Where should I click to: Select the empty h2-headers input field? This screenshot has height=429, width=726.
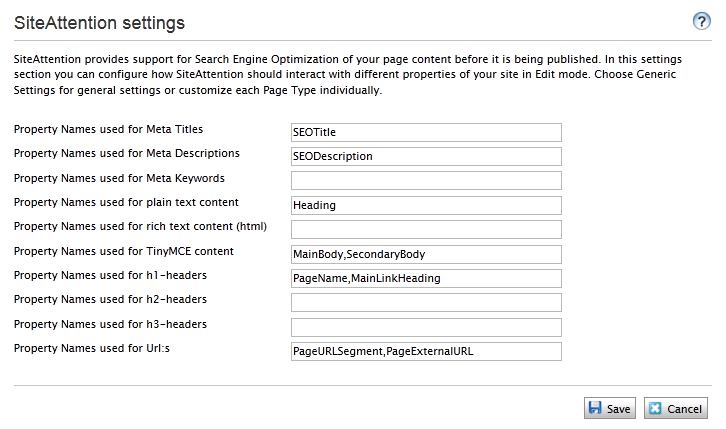(x=426, y=302)
